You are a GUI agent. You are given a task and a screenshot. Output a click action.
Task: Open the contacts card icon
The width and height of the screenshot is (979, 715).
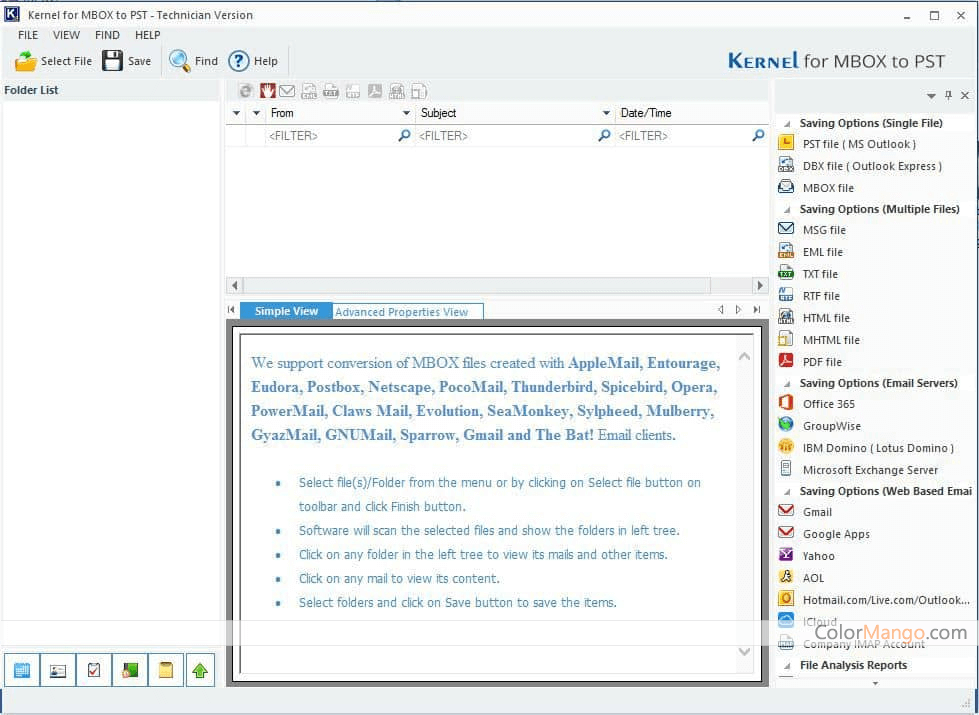(x=58, y=670)
